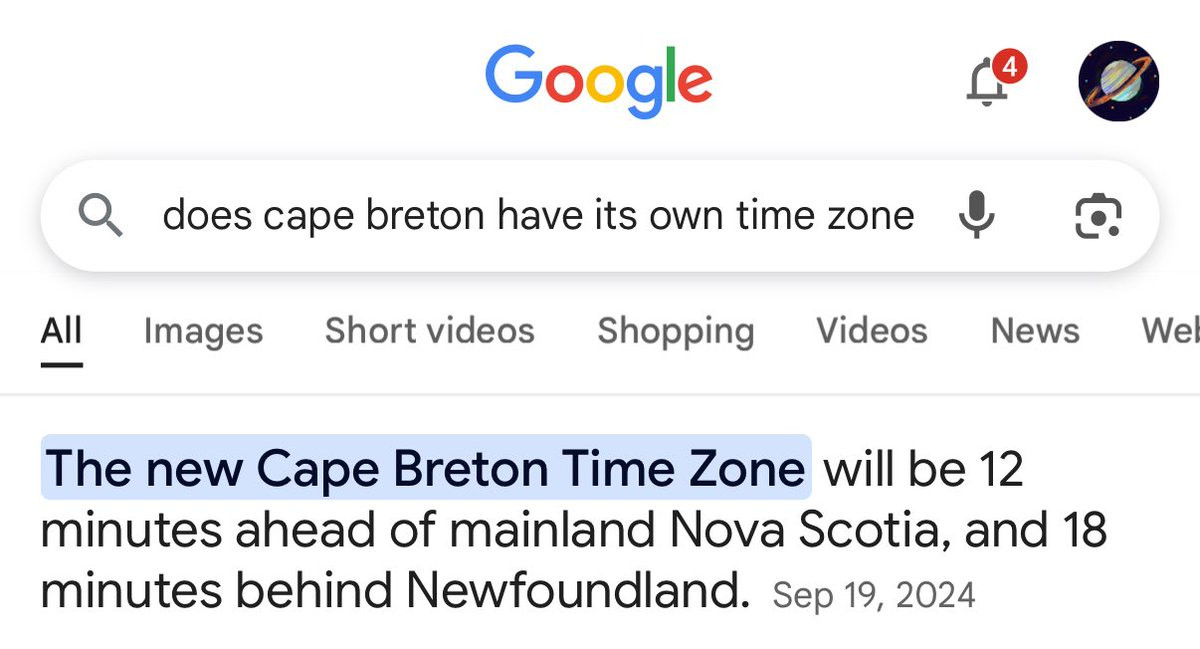The width and height of the screenshot is (1200, 649).
Task: Click the Google logo
Action: click(598, 80)
